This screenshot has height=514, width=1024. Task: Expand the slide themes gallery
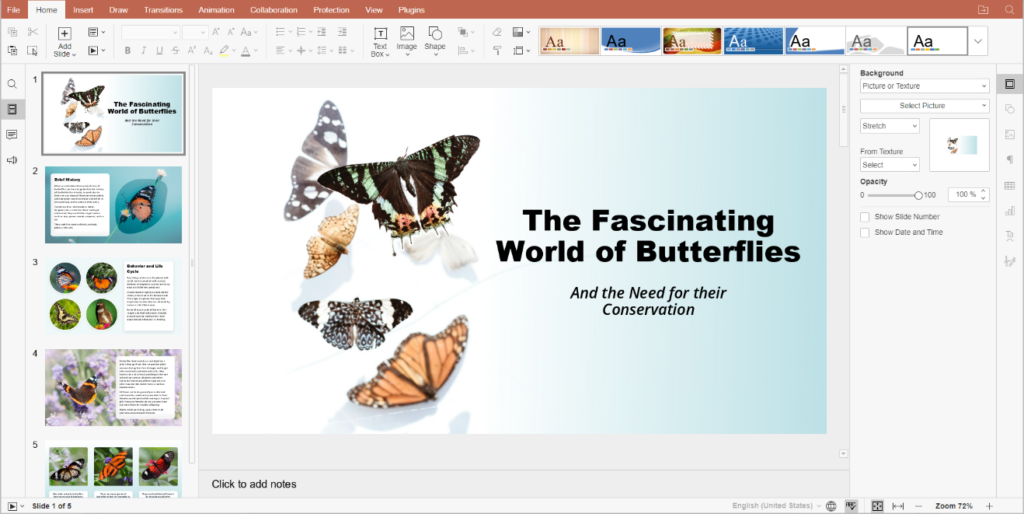coord(978,41)
